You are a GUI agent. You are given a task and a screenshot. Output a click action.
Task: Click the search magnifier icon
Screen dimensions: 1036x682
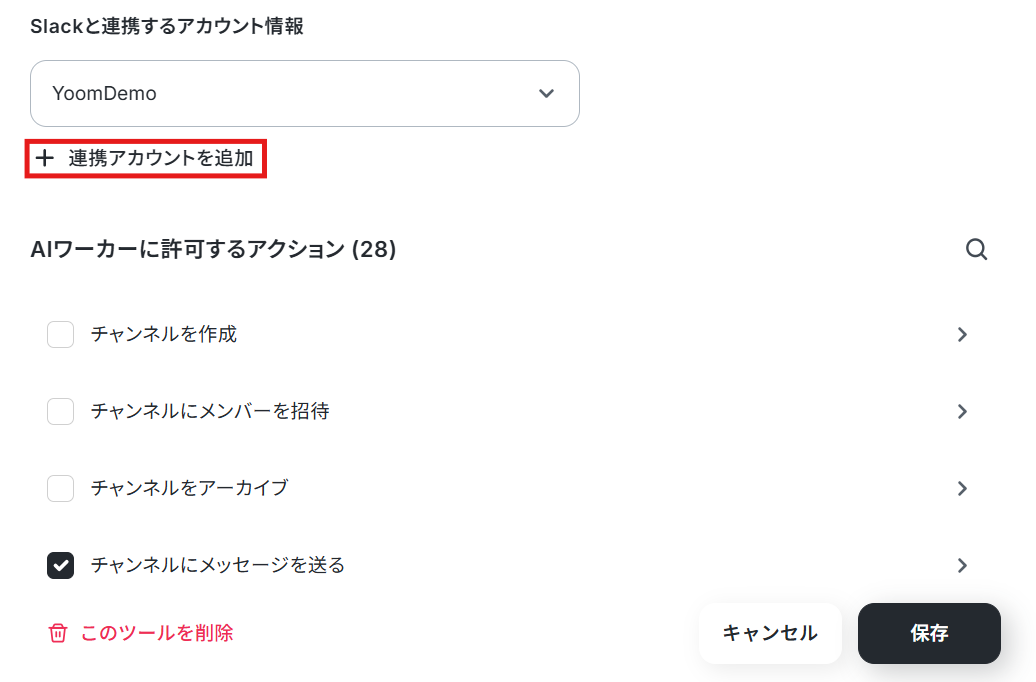(x=976, y=250)
